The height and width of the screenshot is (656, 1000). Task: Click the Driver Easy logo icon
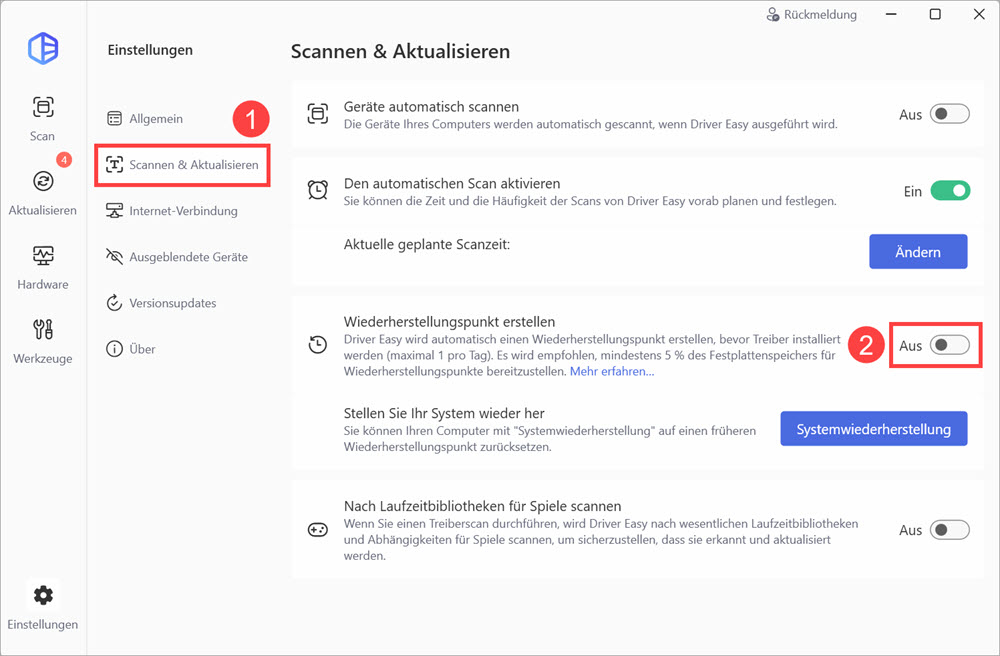point(43,48)
